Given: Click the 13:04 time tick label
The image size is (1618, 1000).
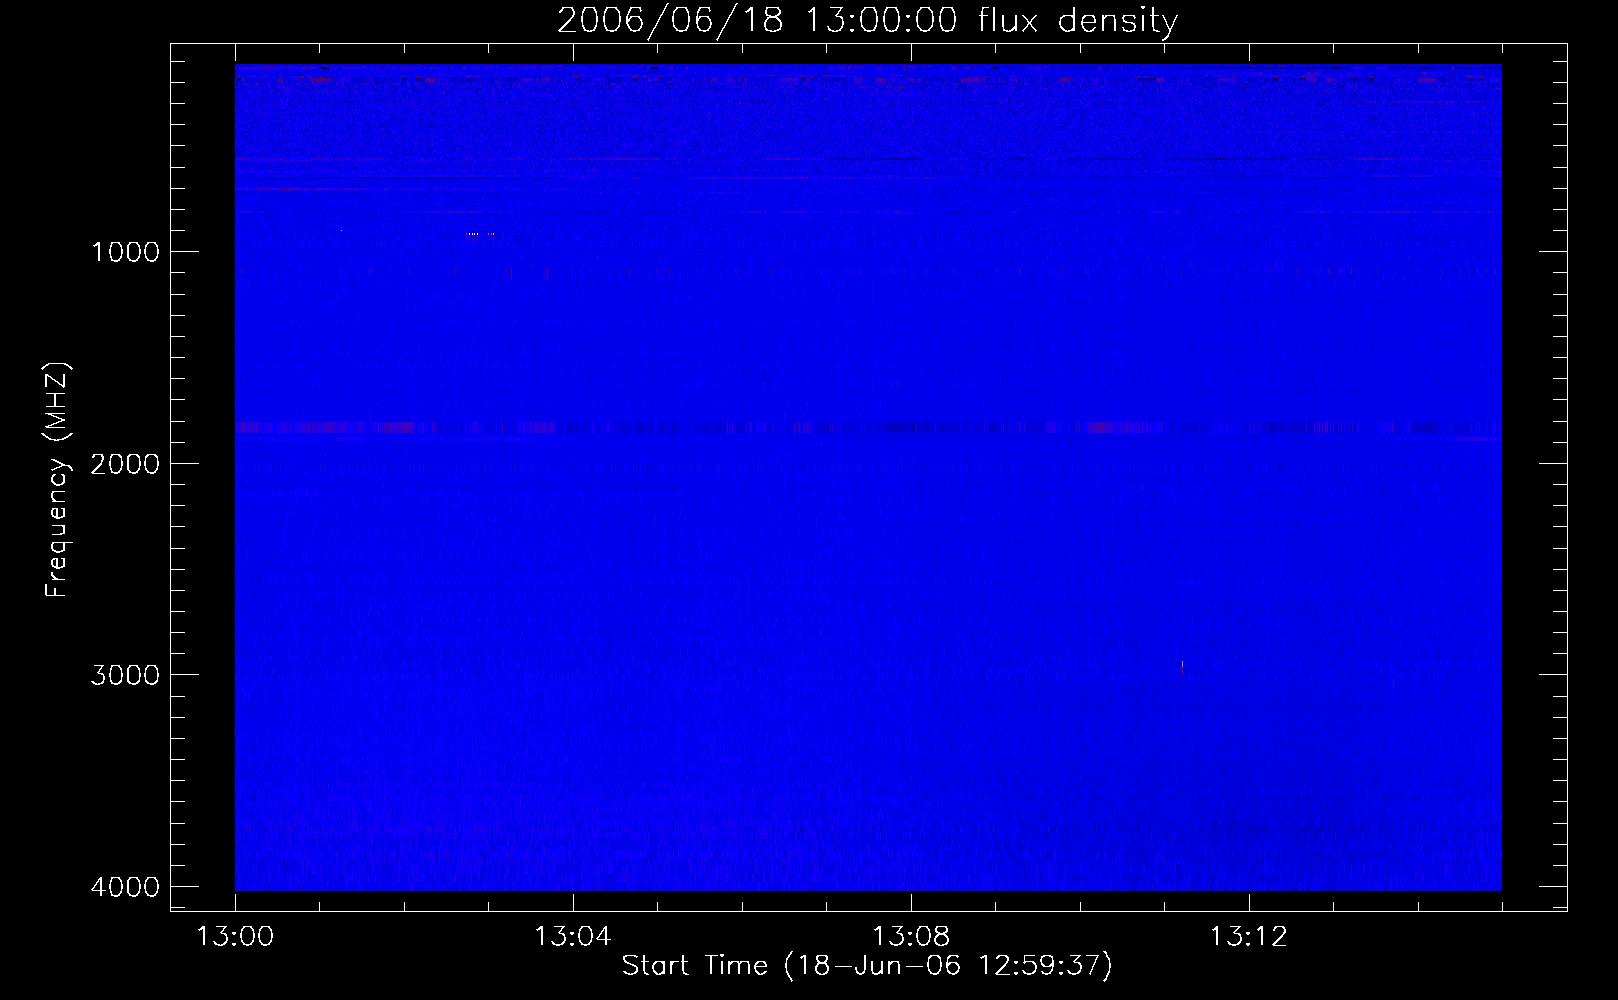Looking at the screenshot, I should click(x=572, y=937).
